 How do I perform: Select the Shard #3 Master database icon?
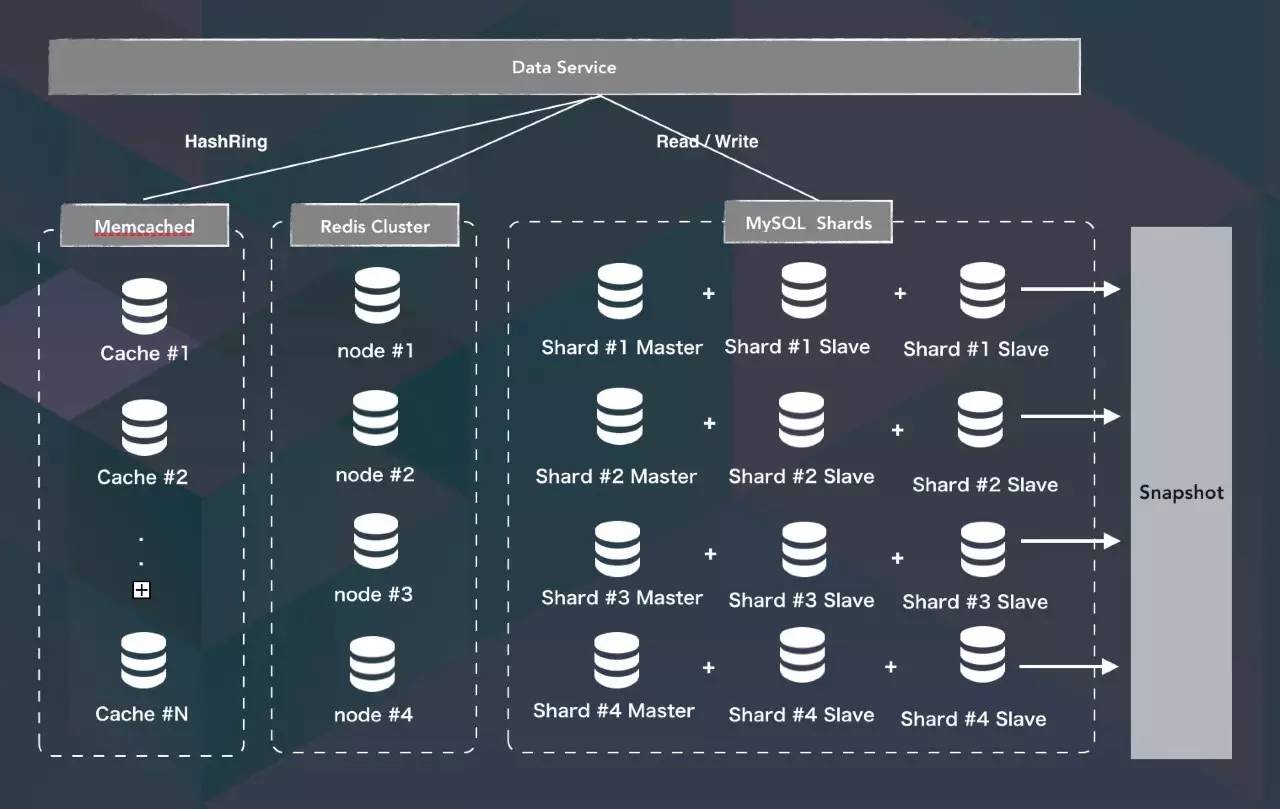[618, 549]
